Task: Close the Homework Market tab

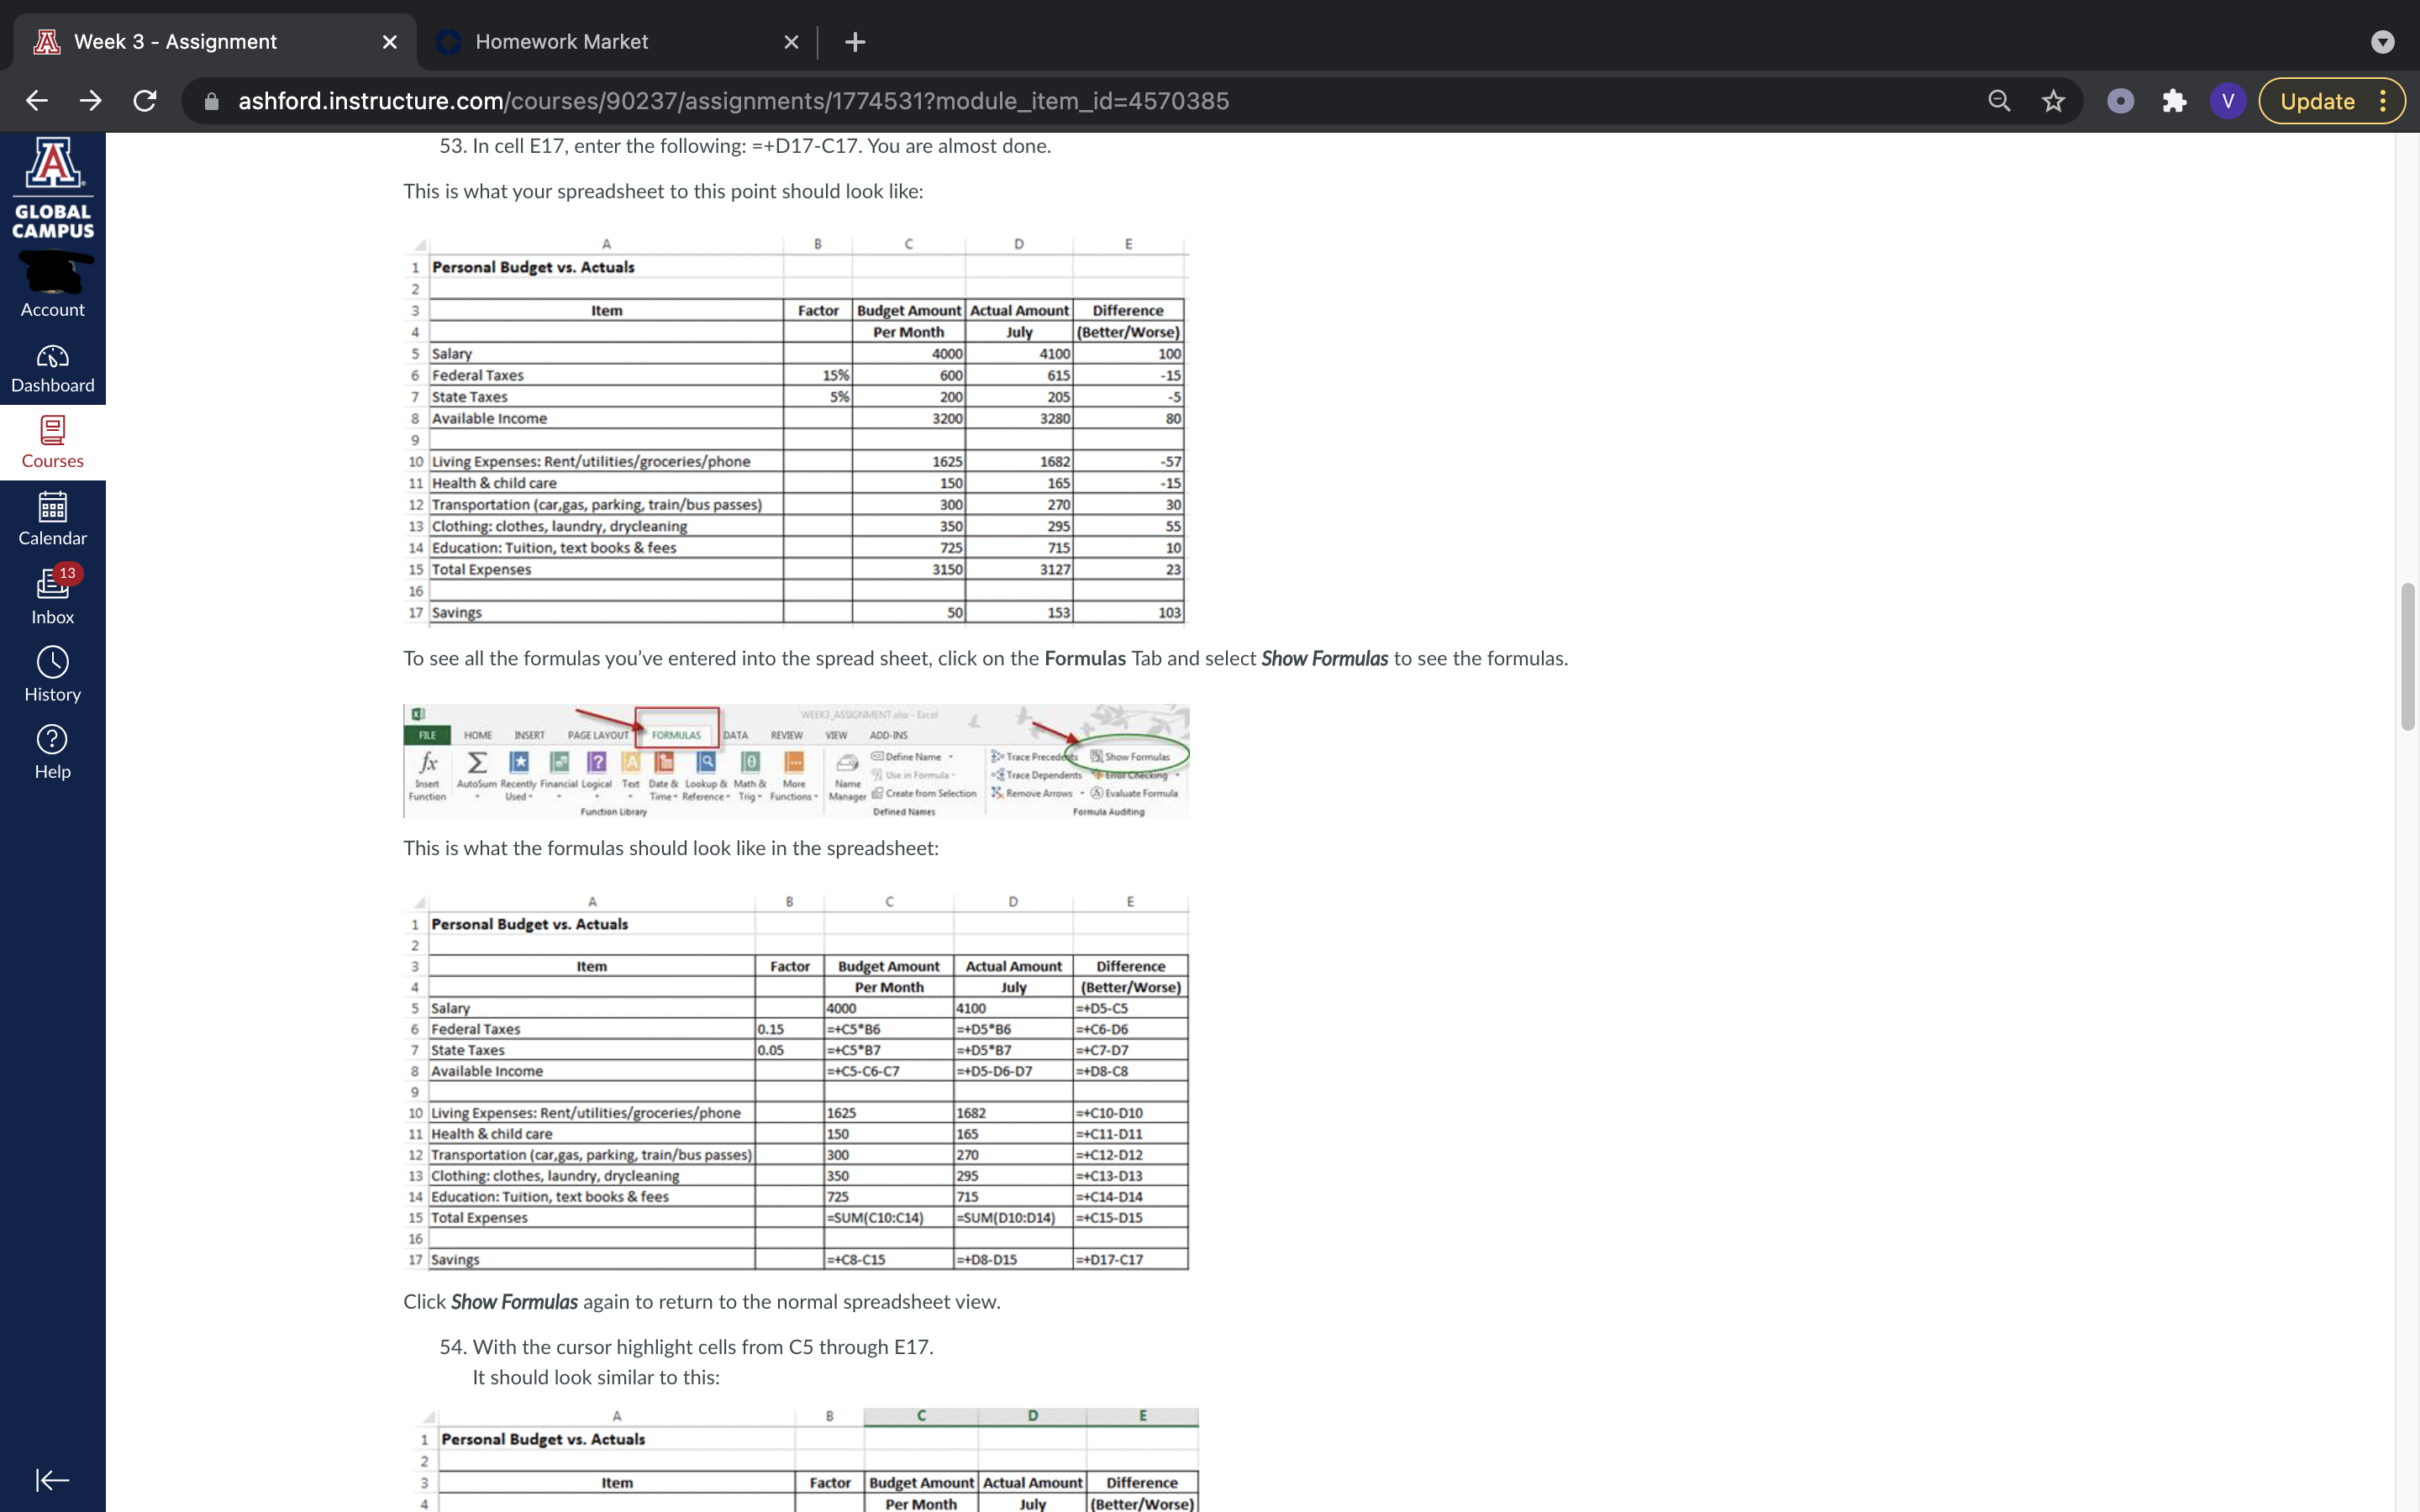Action: (x=791, y=42)
